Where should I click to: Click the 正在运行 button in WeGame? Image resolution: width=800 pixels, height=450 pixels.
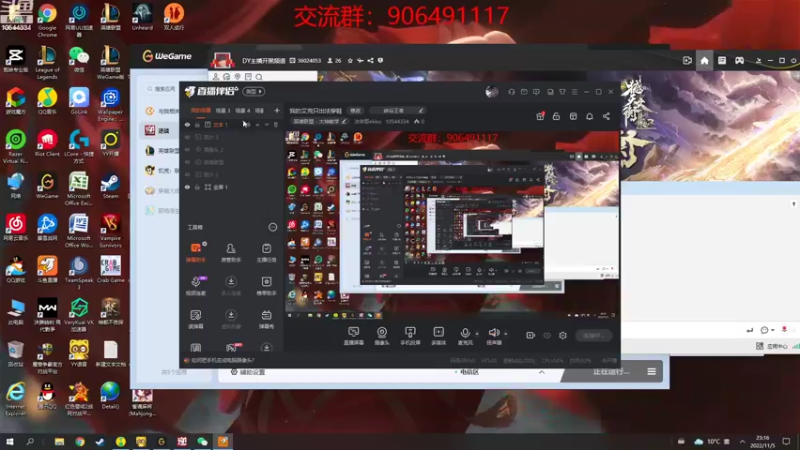(611, 371)
